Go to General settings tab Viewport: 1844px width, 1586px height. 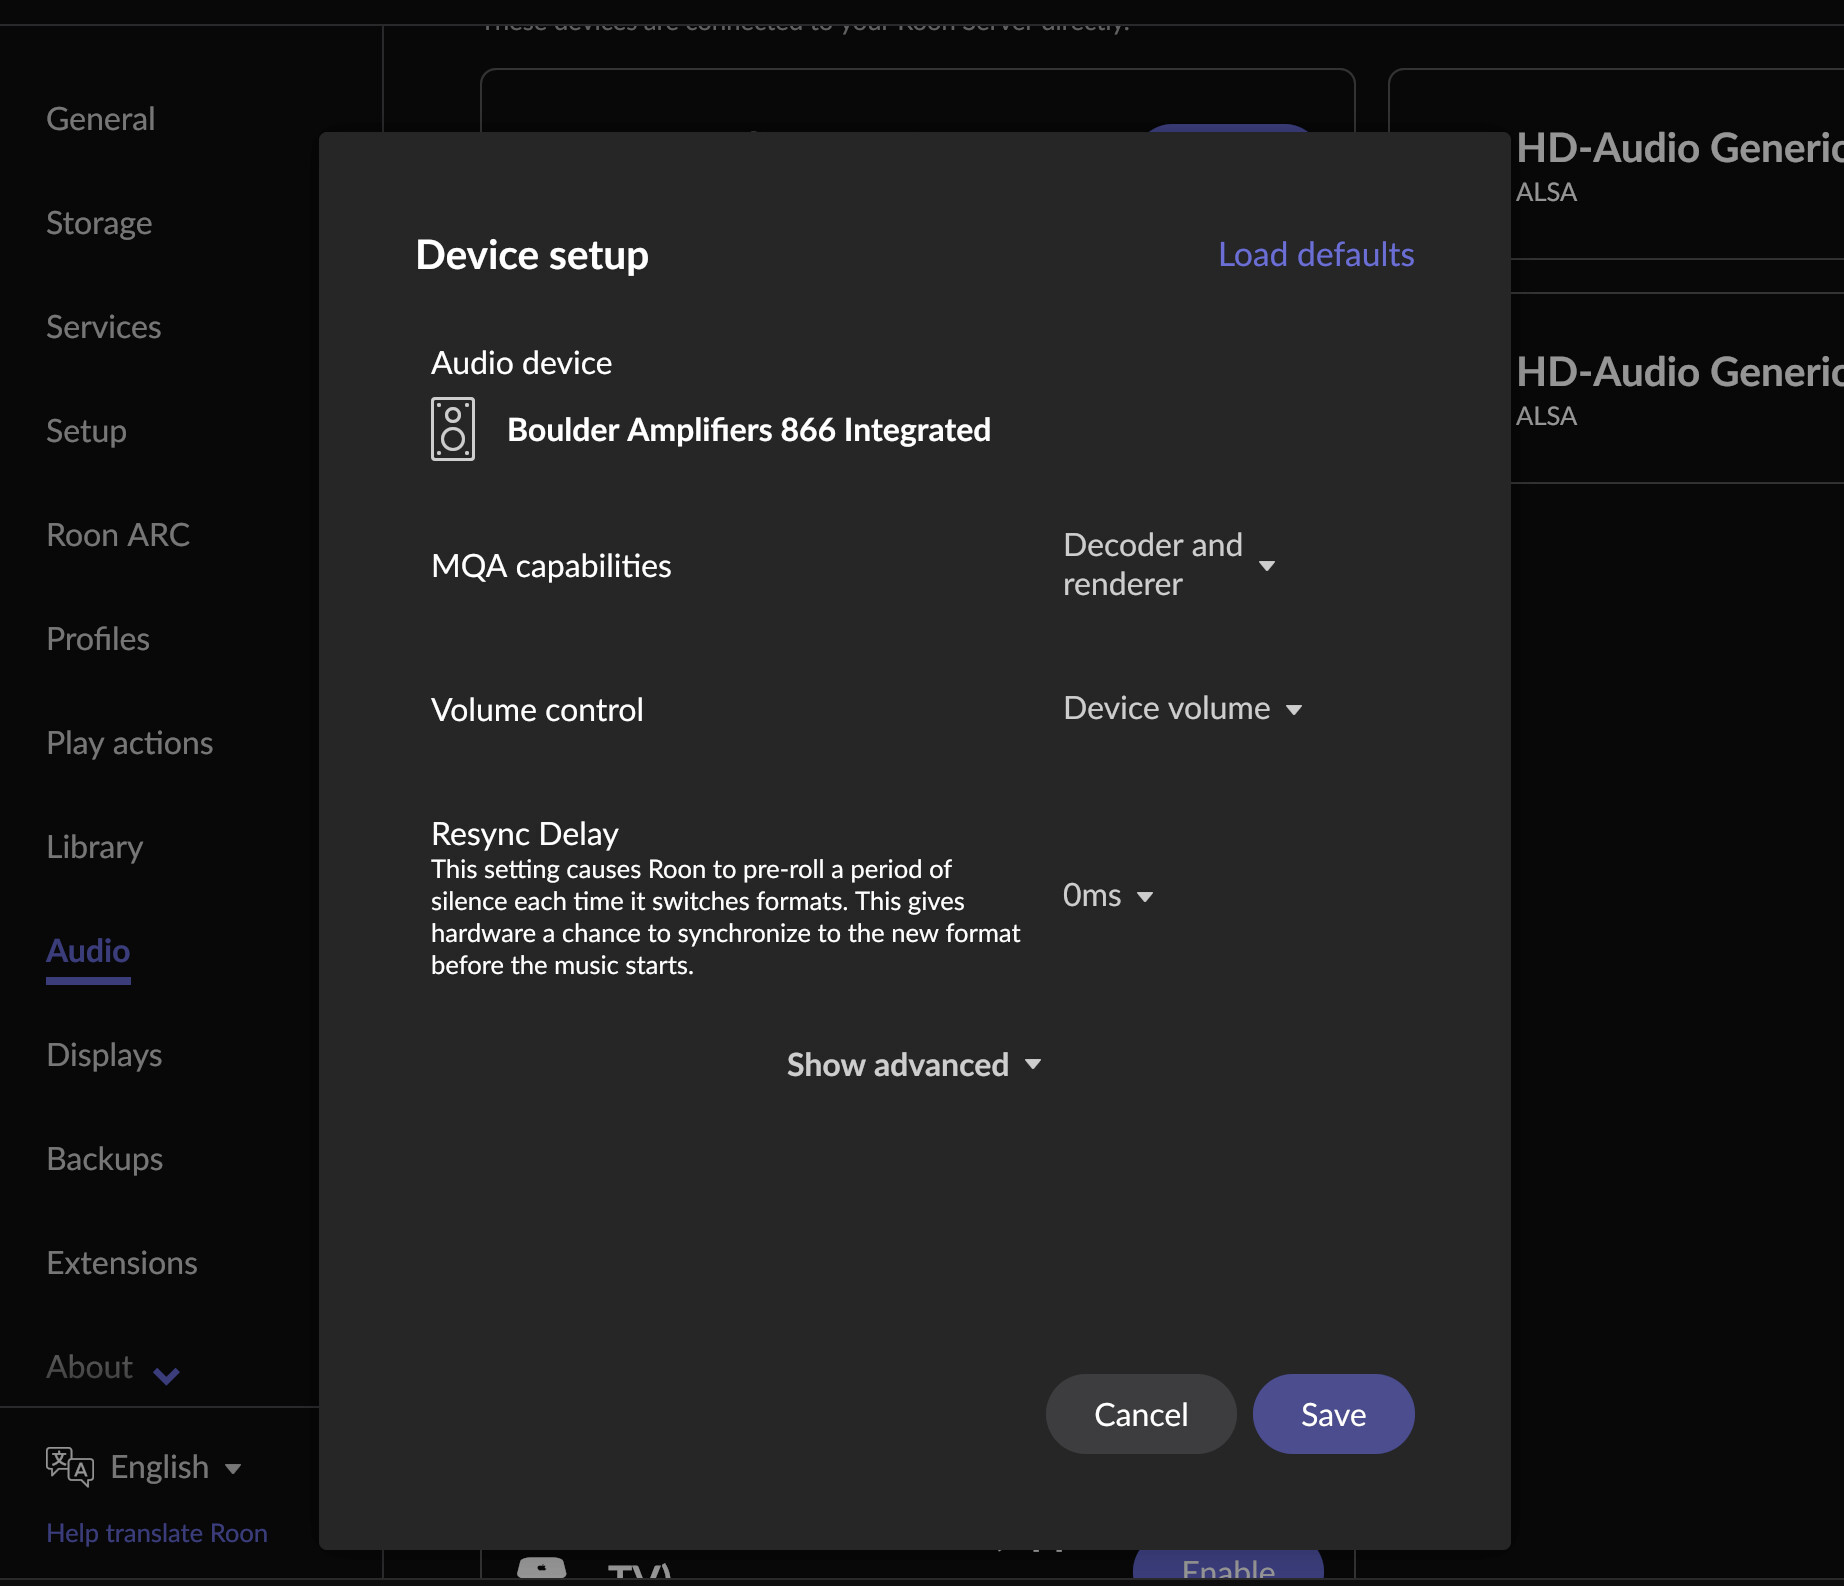coord(101,119)
